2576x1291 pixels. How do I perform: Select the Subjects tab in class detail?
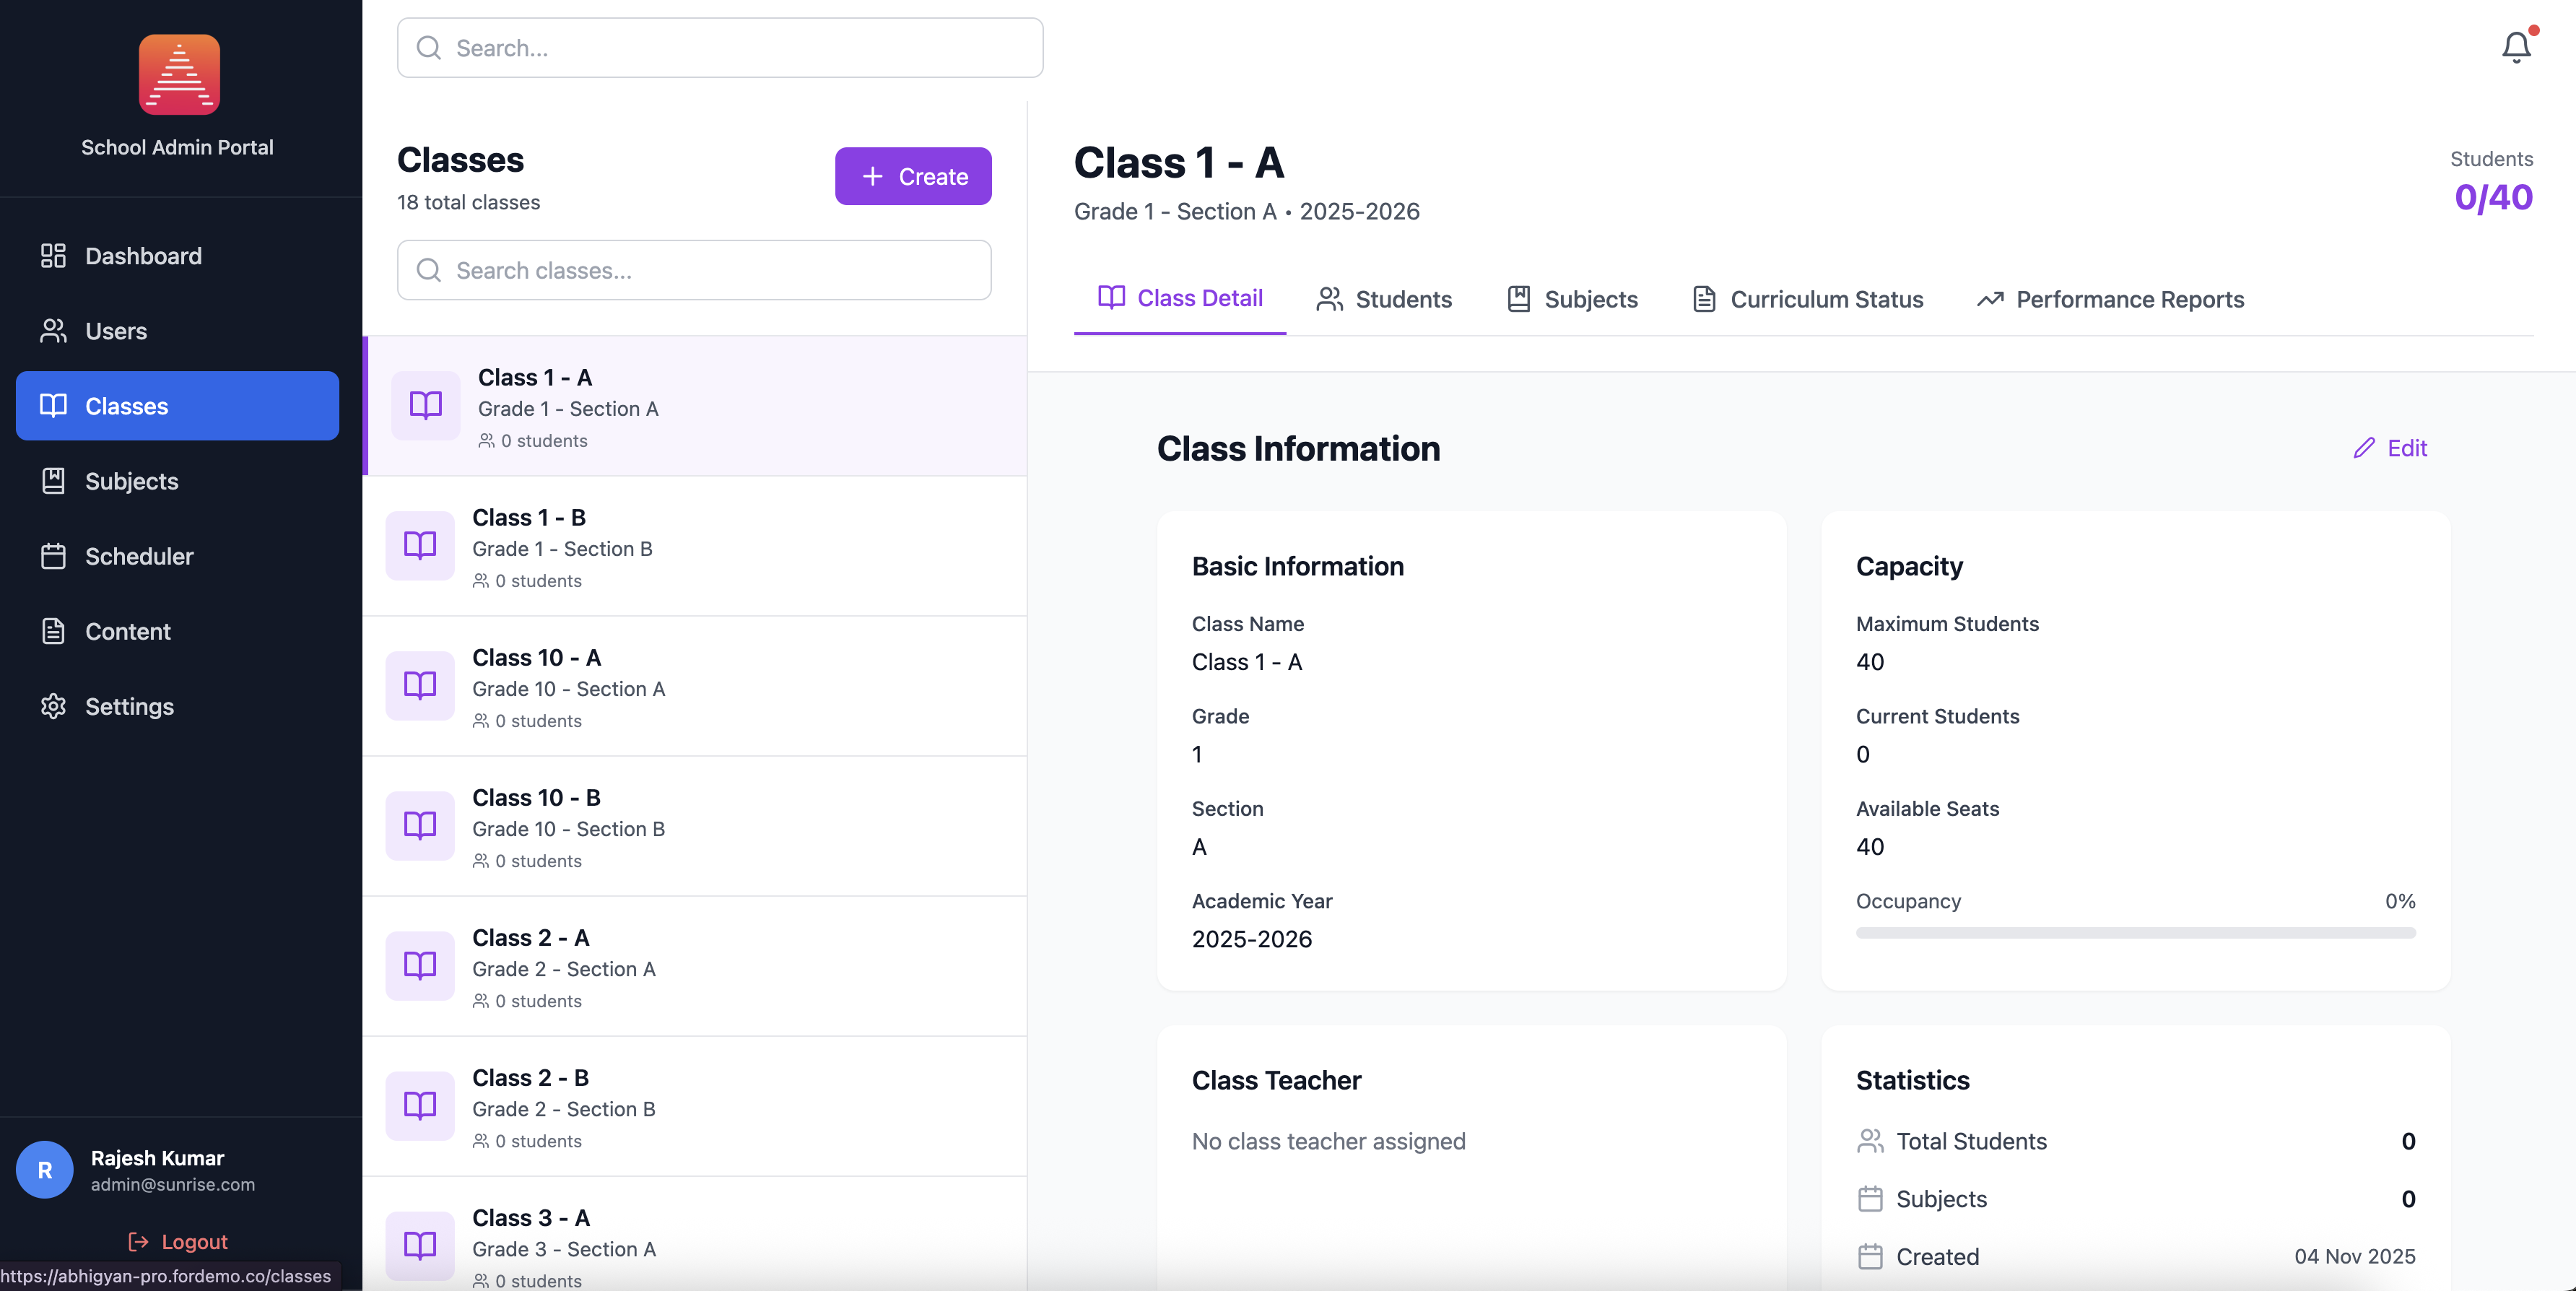(x=1572, y=299)
